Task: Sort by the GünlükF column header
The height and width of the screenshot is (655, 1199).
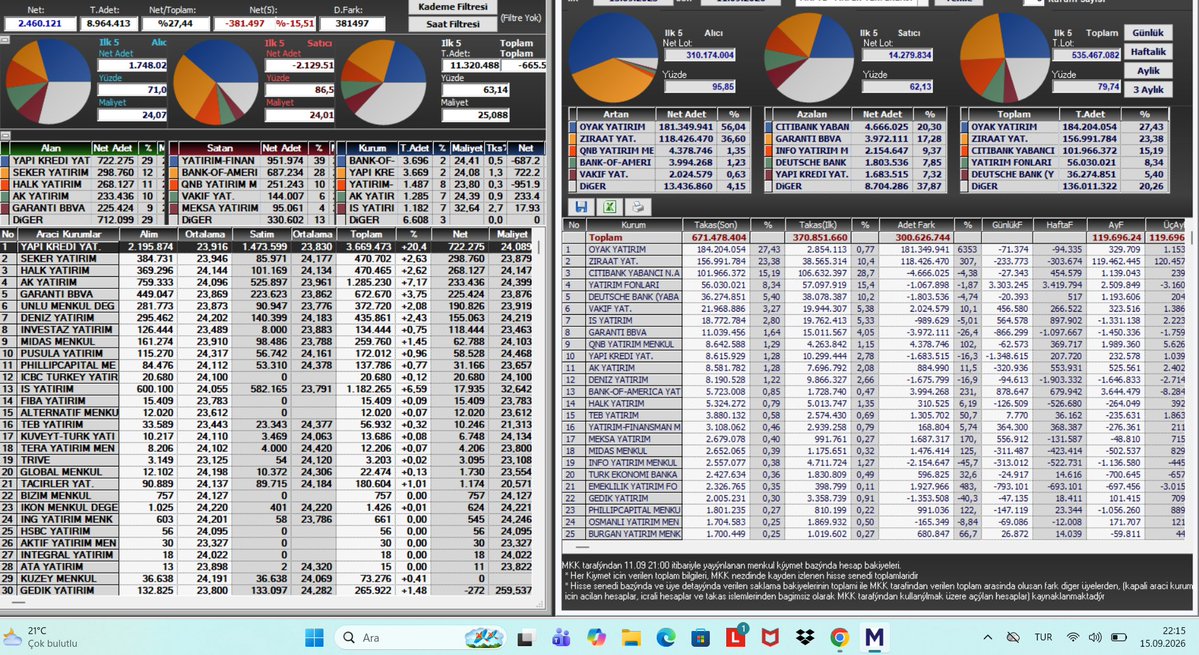Action: tap(1007, 225)
